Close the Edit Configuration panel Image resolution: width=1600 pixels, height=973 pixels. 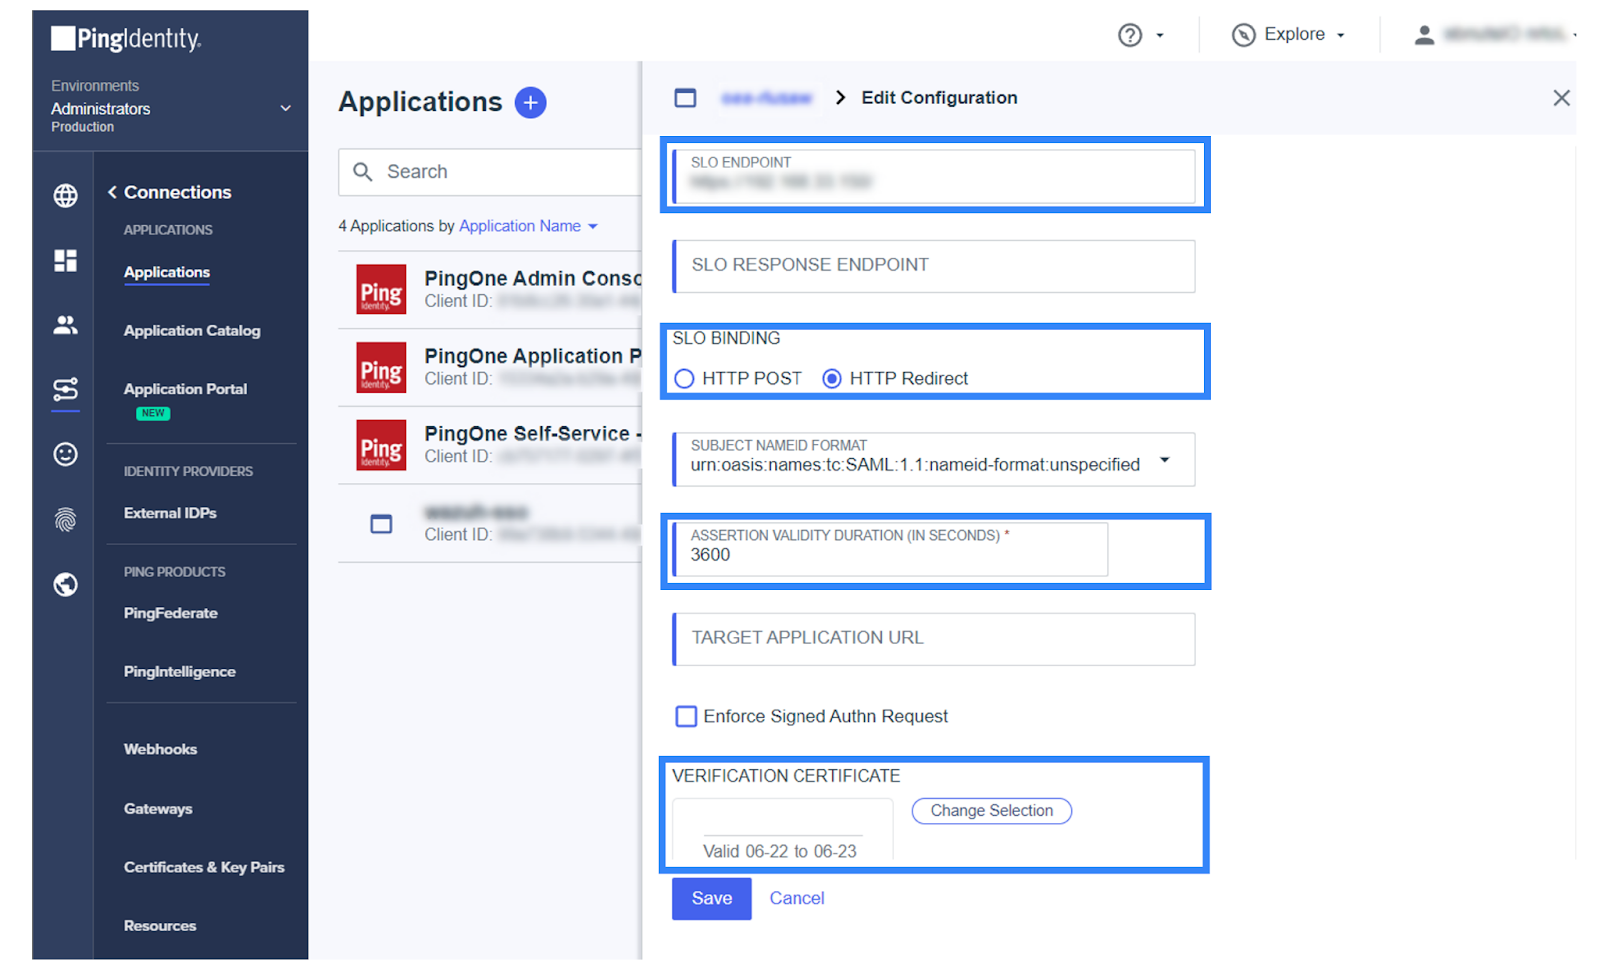(x=1561, y=98)
